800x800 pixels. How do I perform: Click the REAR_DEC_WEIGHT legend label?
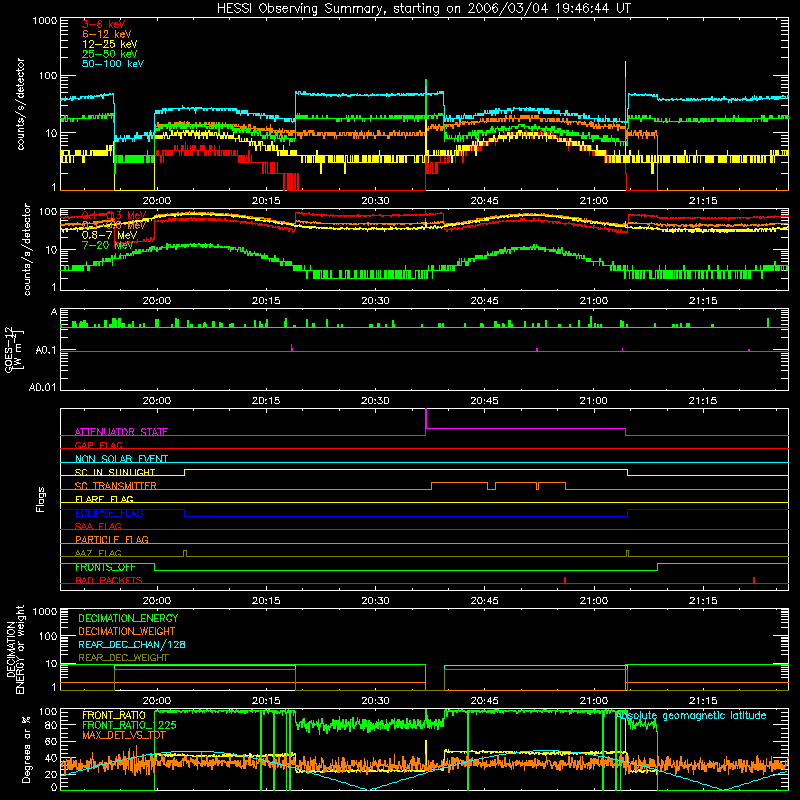123,658
